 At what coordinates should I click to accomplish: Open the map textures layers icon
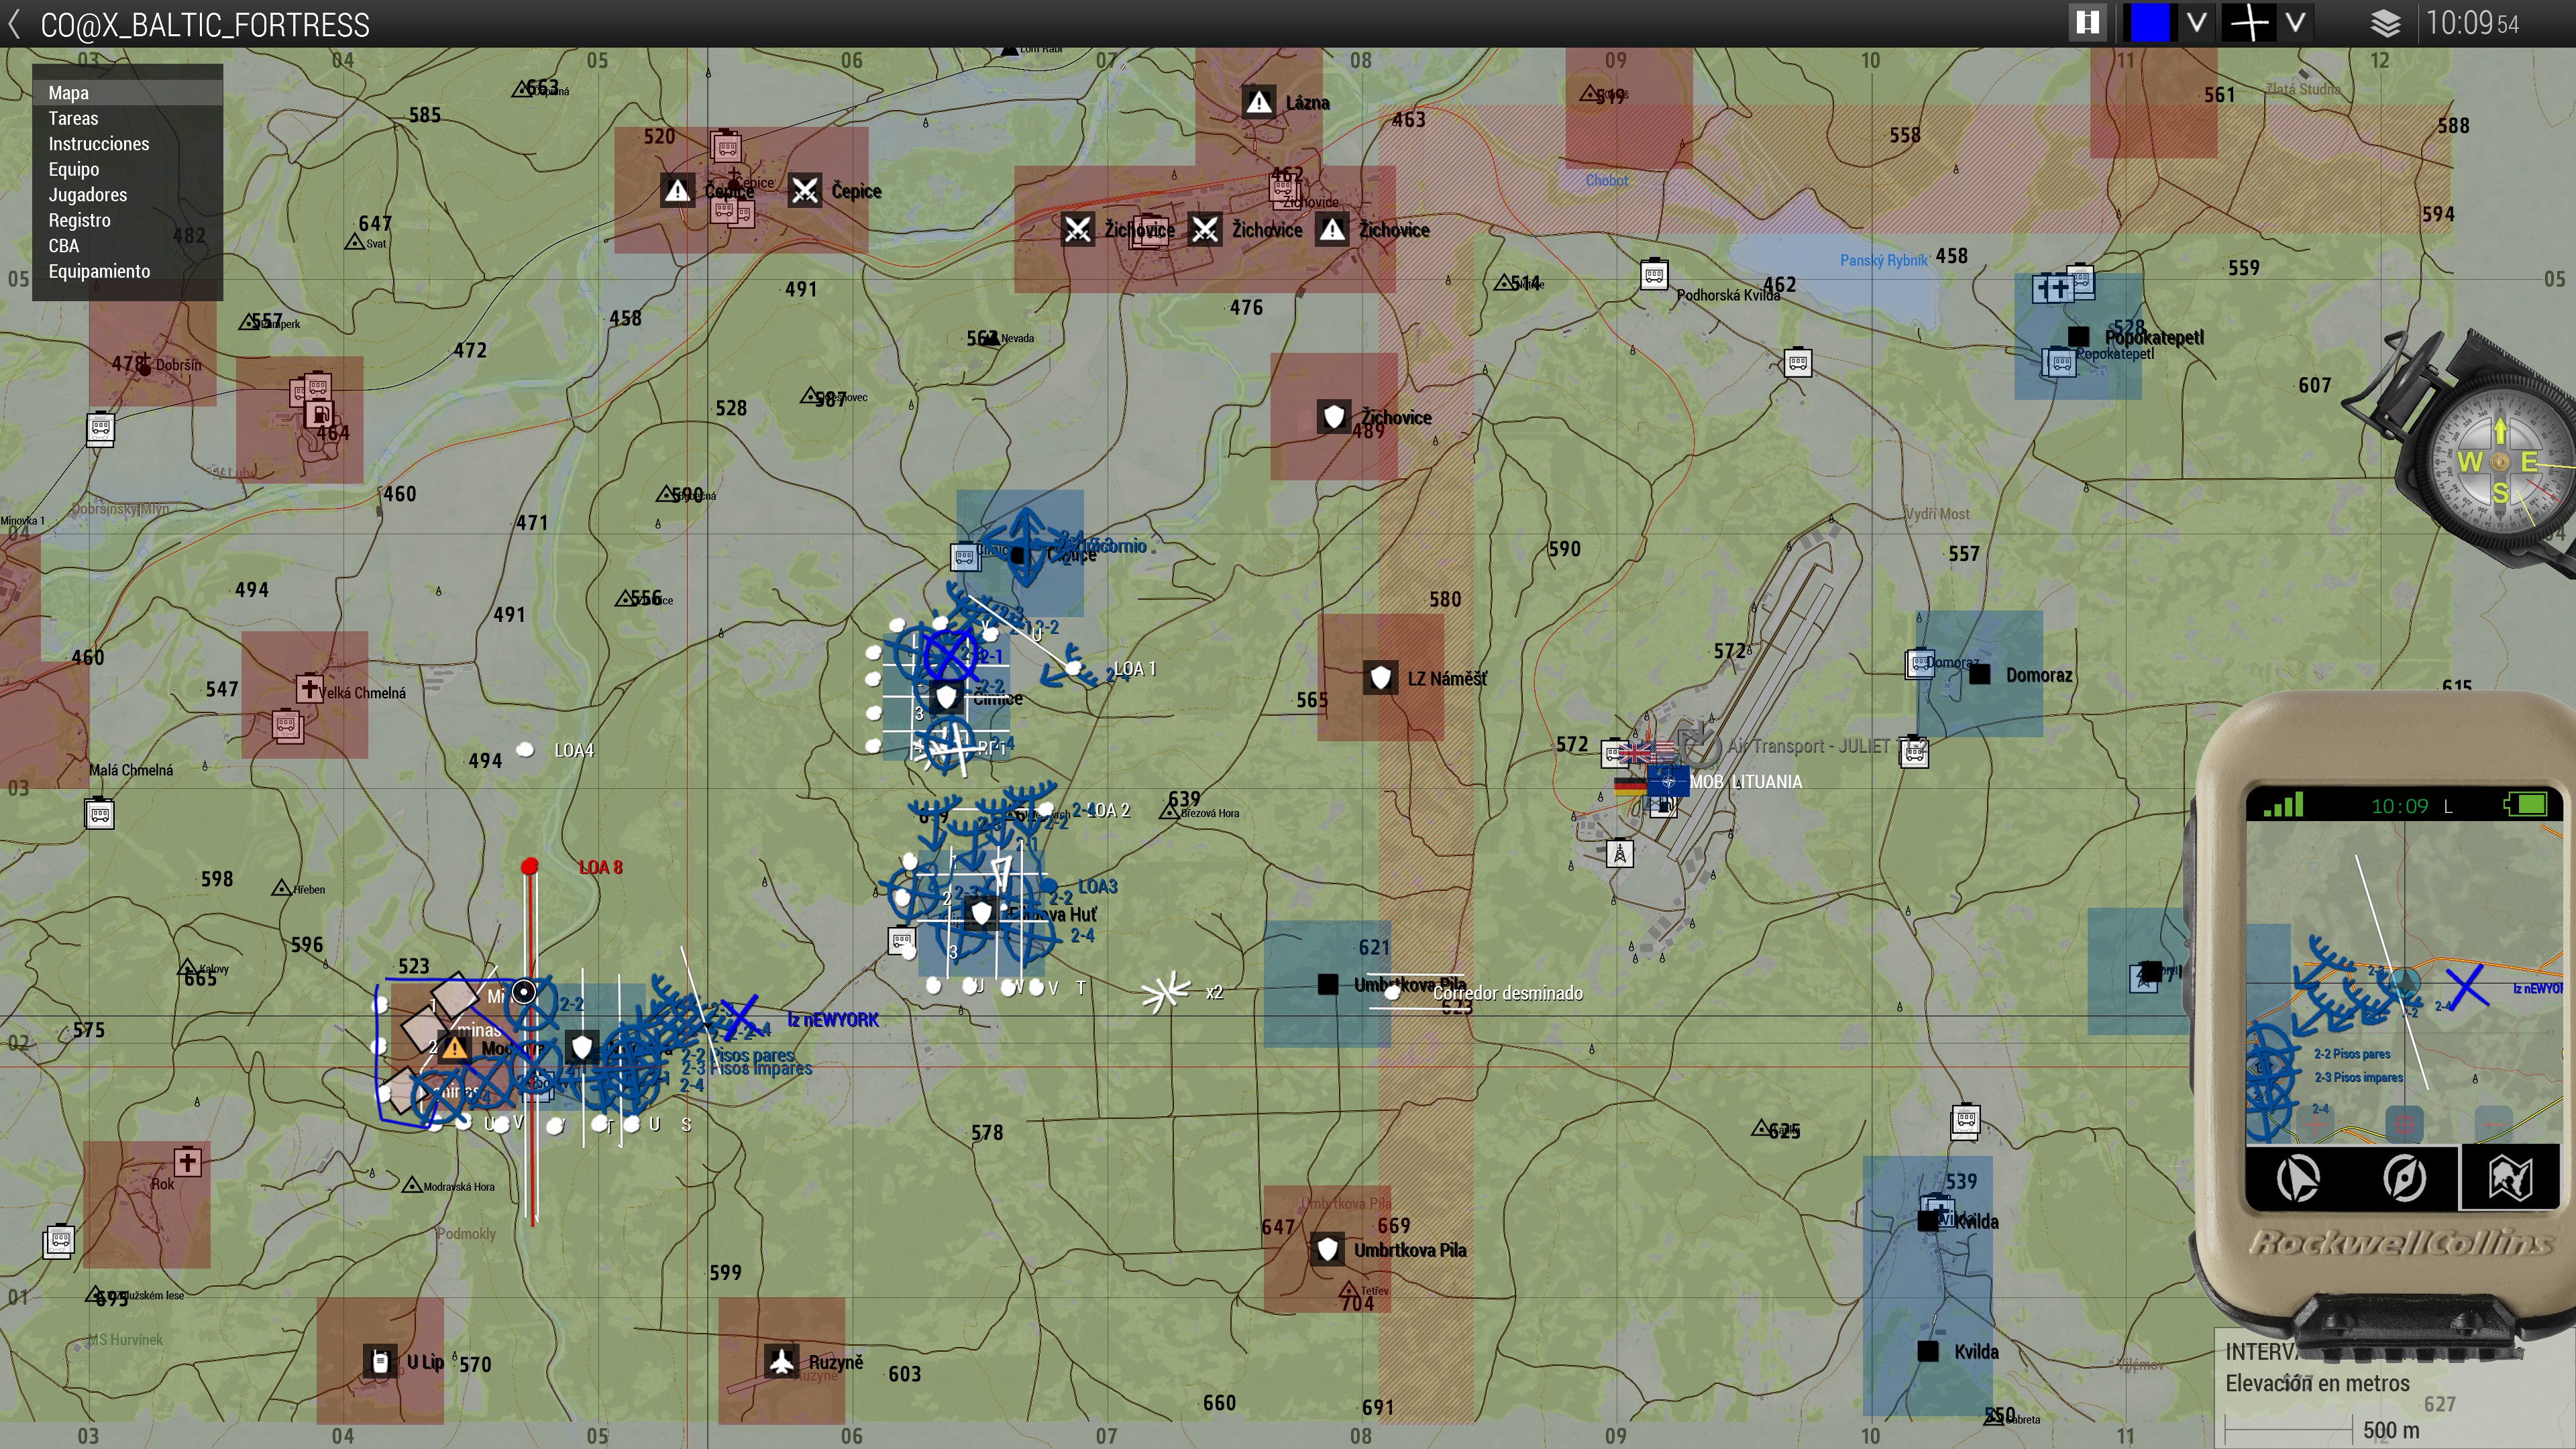(x=2385, y=23)
